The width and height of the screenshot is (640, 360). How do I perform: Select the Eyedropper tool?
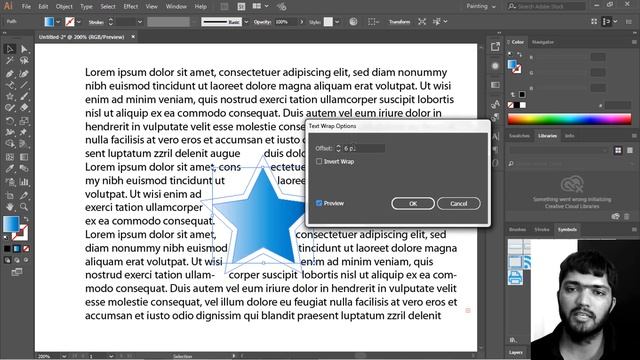click(10, 169)
